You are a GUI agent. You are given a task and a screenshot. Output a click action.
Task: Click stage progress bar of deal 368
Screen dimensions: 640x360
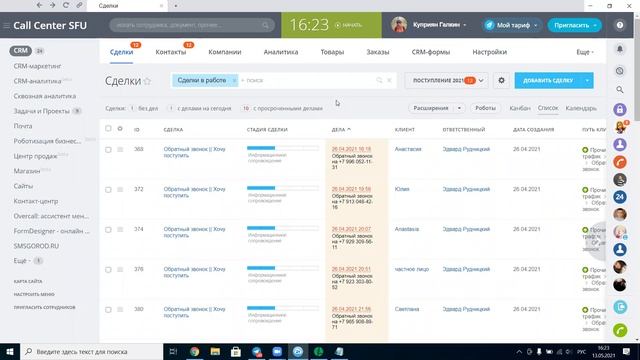click(x=282, y=148)
